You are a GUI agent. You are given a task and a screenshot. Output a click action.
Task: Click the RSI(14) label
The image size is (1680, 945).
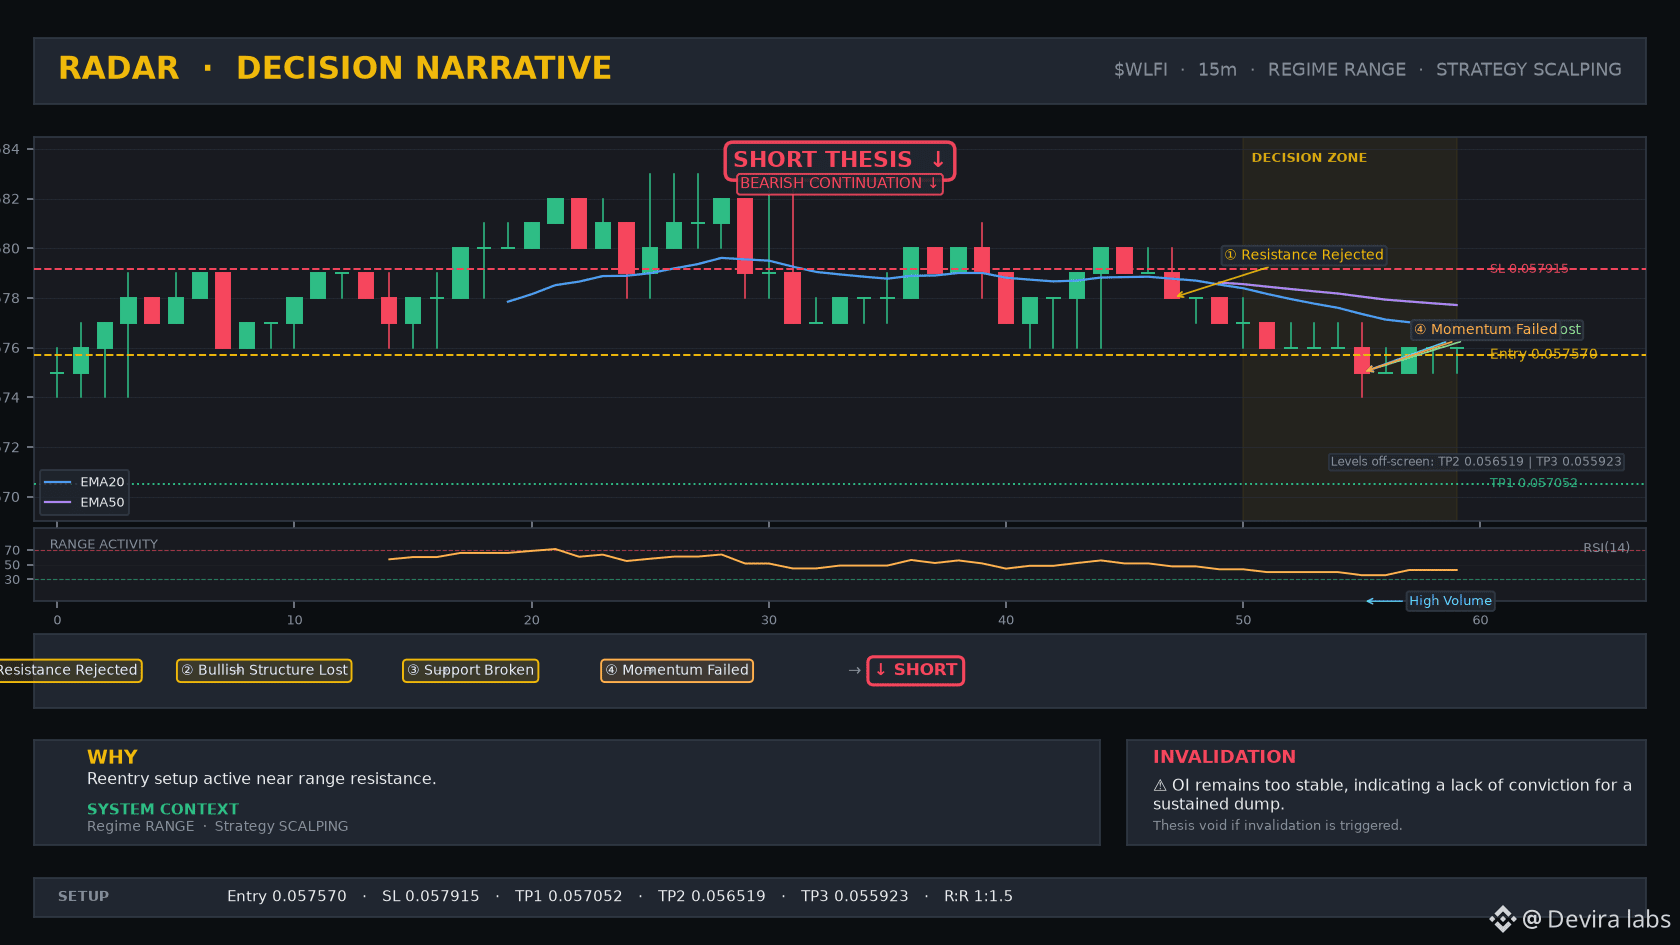[1606, 547]
